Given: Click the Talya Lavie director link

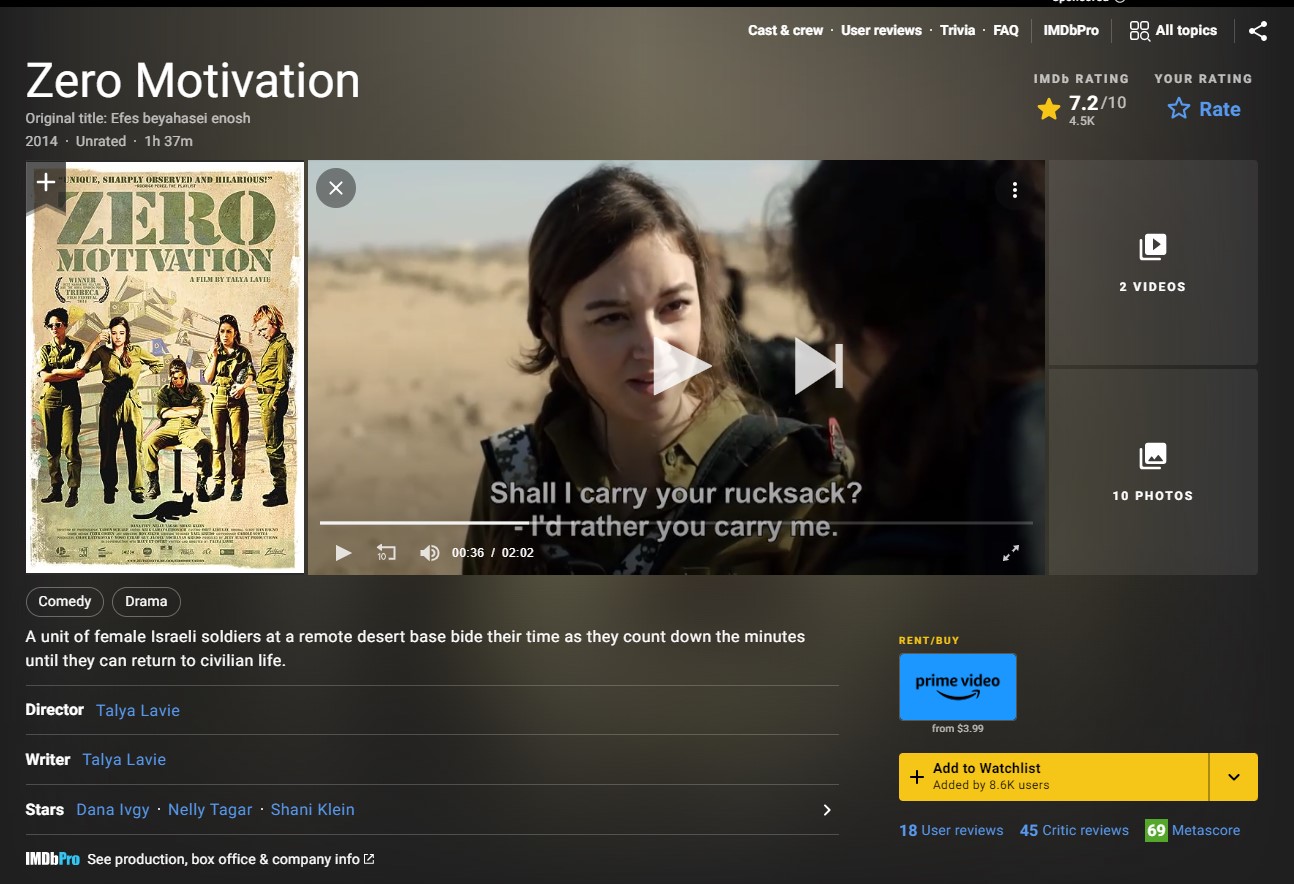Looking at the screenshot, I should point(137,710).
